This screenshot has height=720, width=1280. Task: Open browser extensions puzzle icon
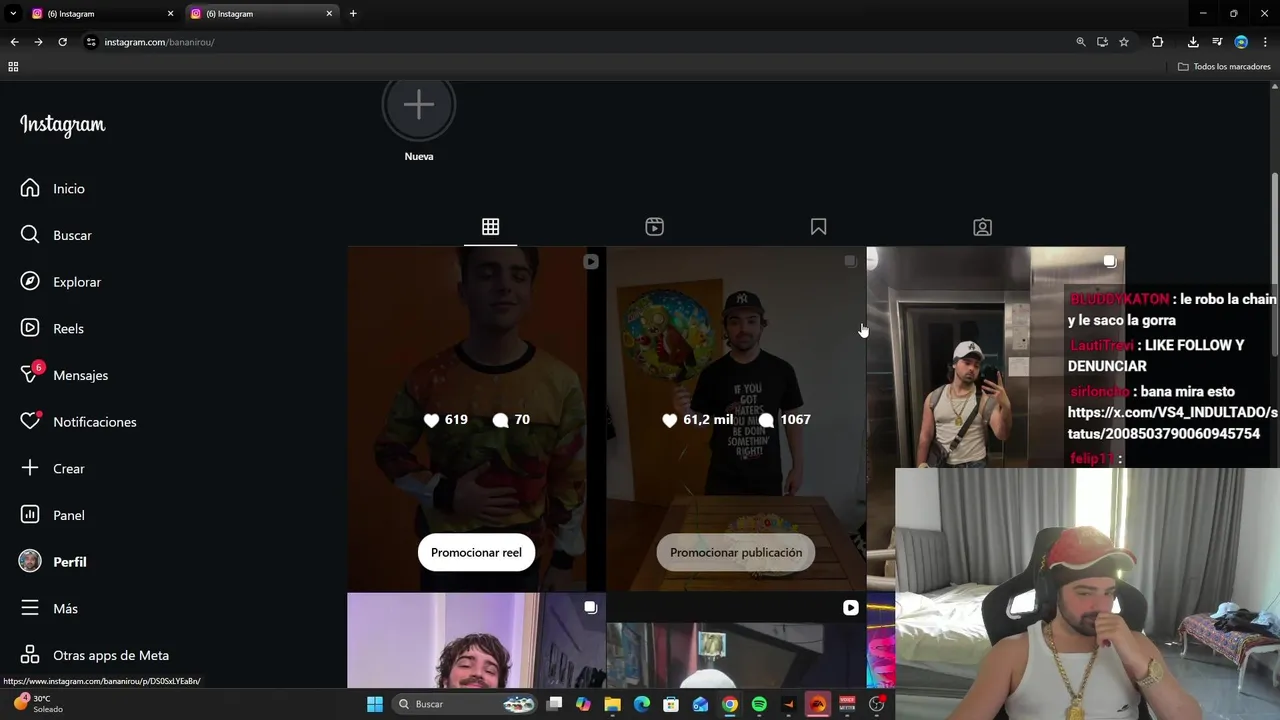(x=1157, y=42)
